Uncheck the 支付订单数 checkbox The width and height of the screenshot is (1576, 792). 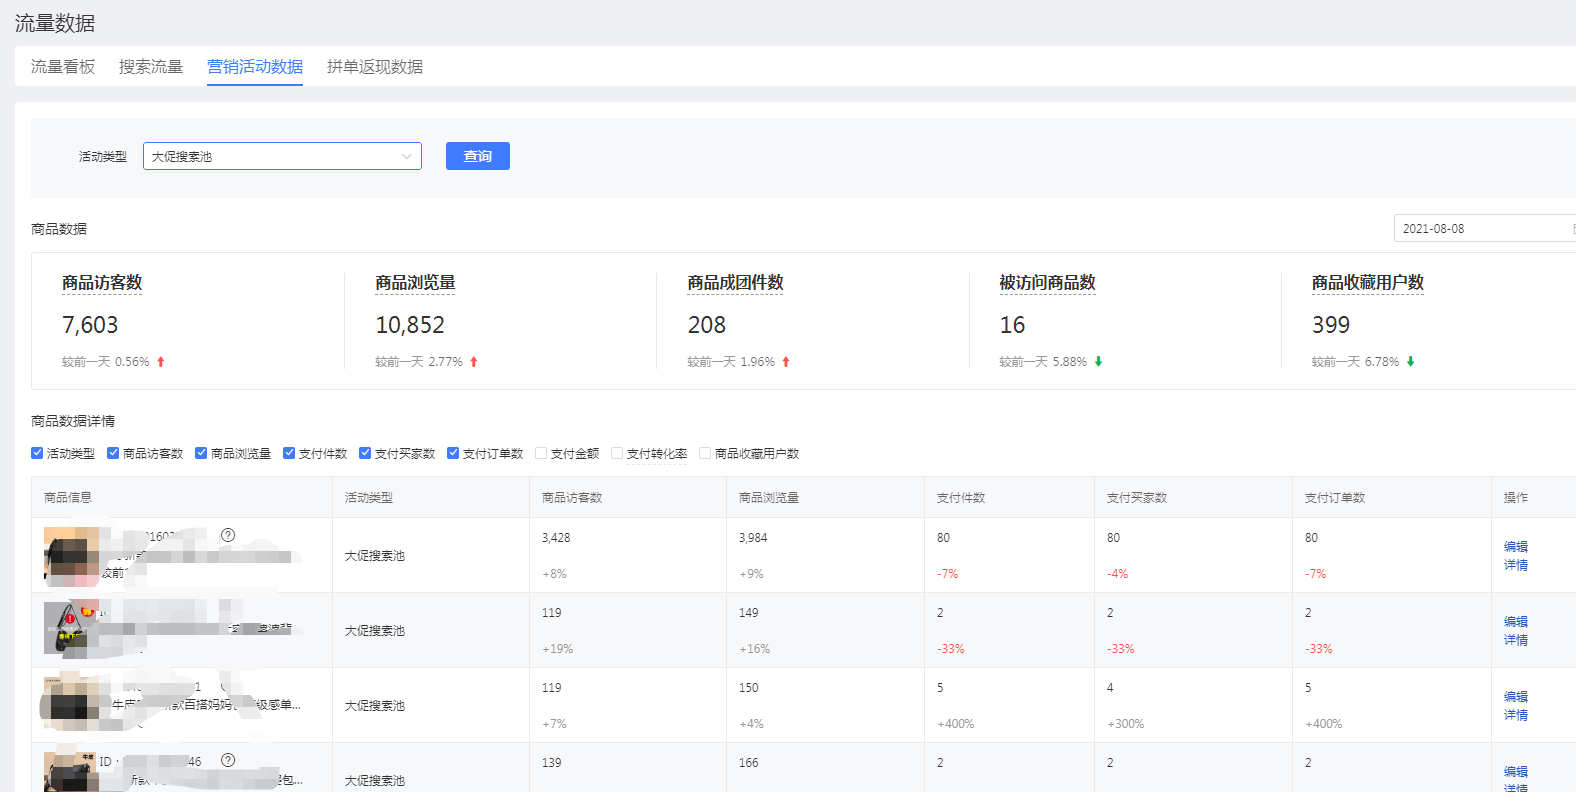(x=453, y=453)
